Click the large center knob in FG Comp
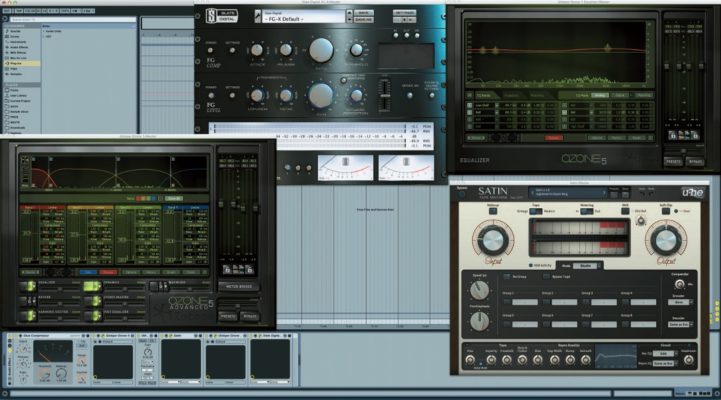 321,50
